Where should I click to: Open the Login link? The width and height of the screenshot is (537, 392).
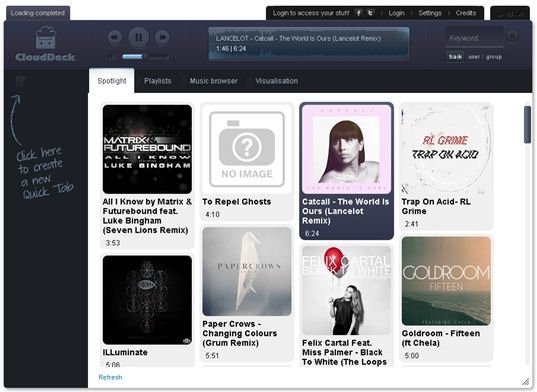[396, 13]
